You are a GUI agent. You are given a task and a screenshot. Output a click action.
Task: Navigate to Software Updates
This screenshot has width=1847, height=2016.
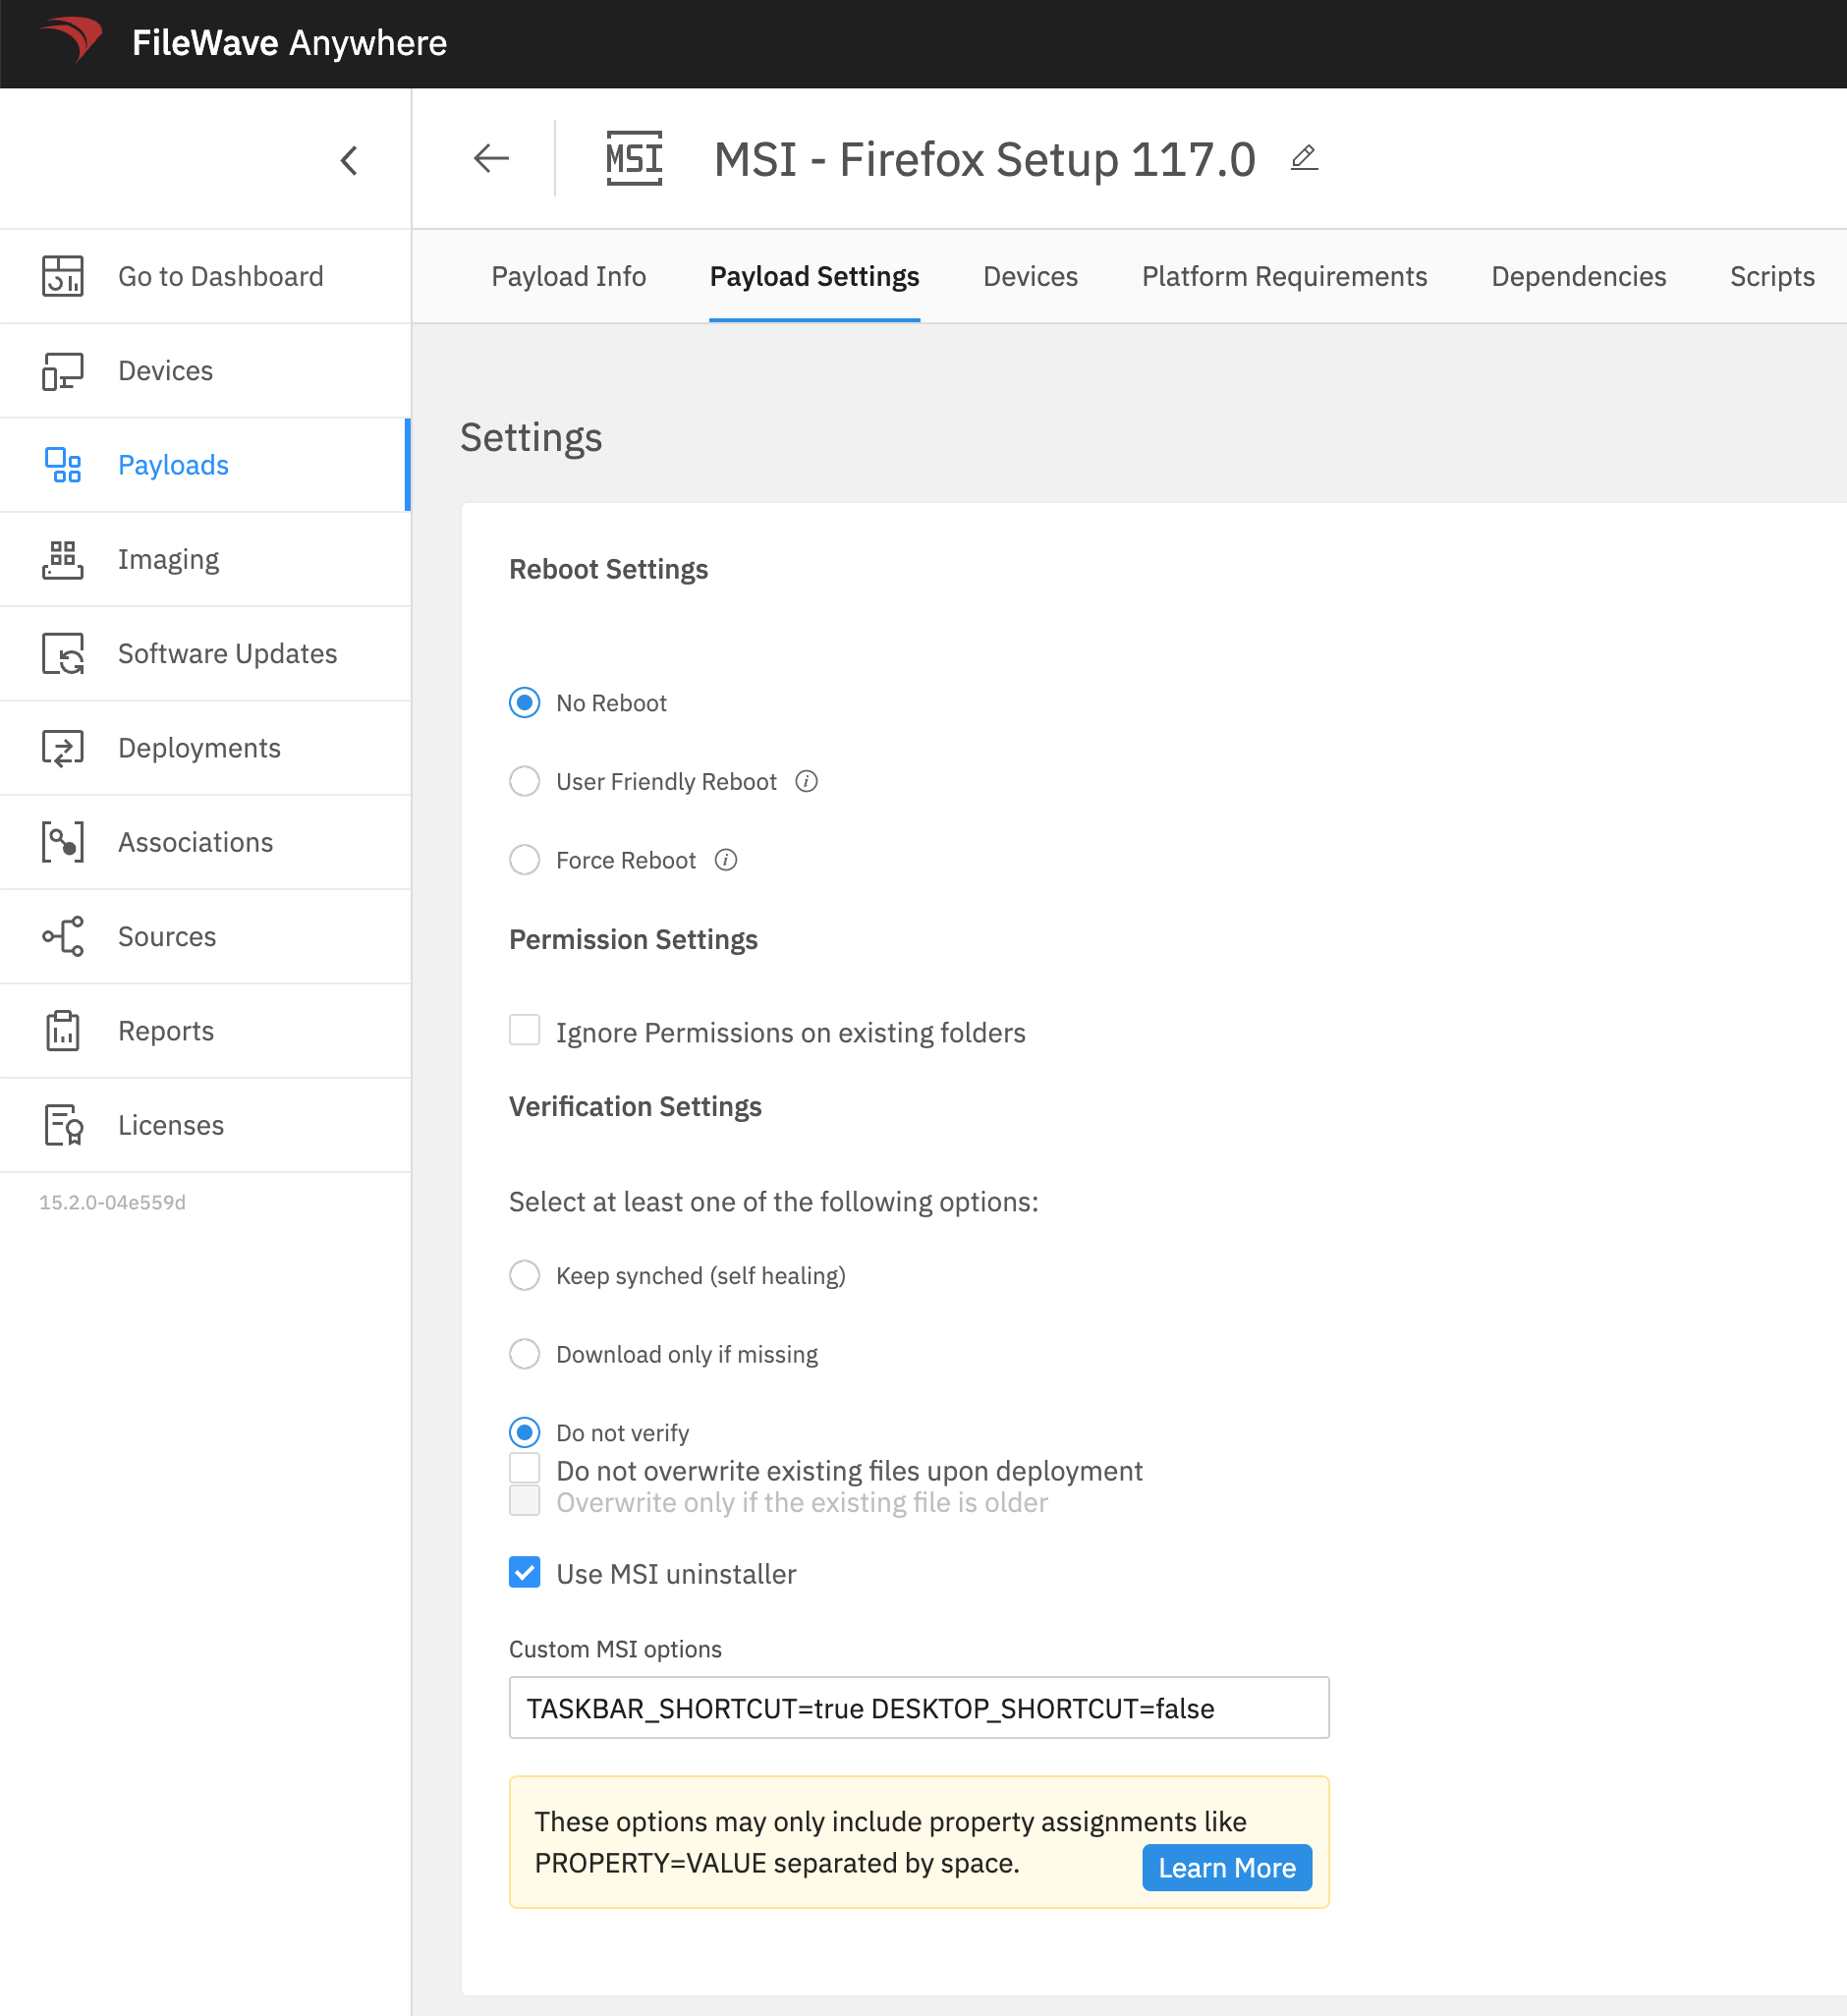(228, 654)
